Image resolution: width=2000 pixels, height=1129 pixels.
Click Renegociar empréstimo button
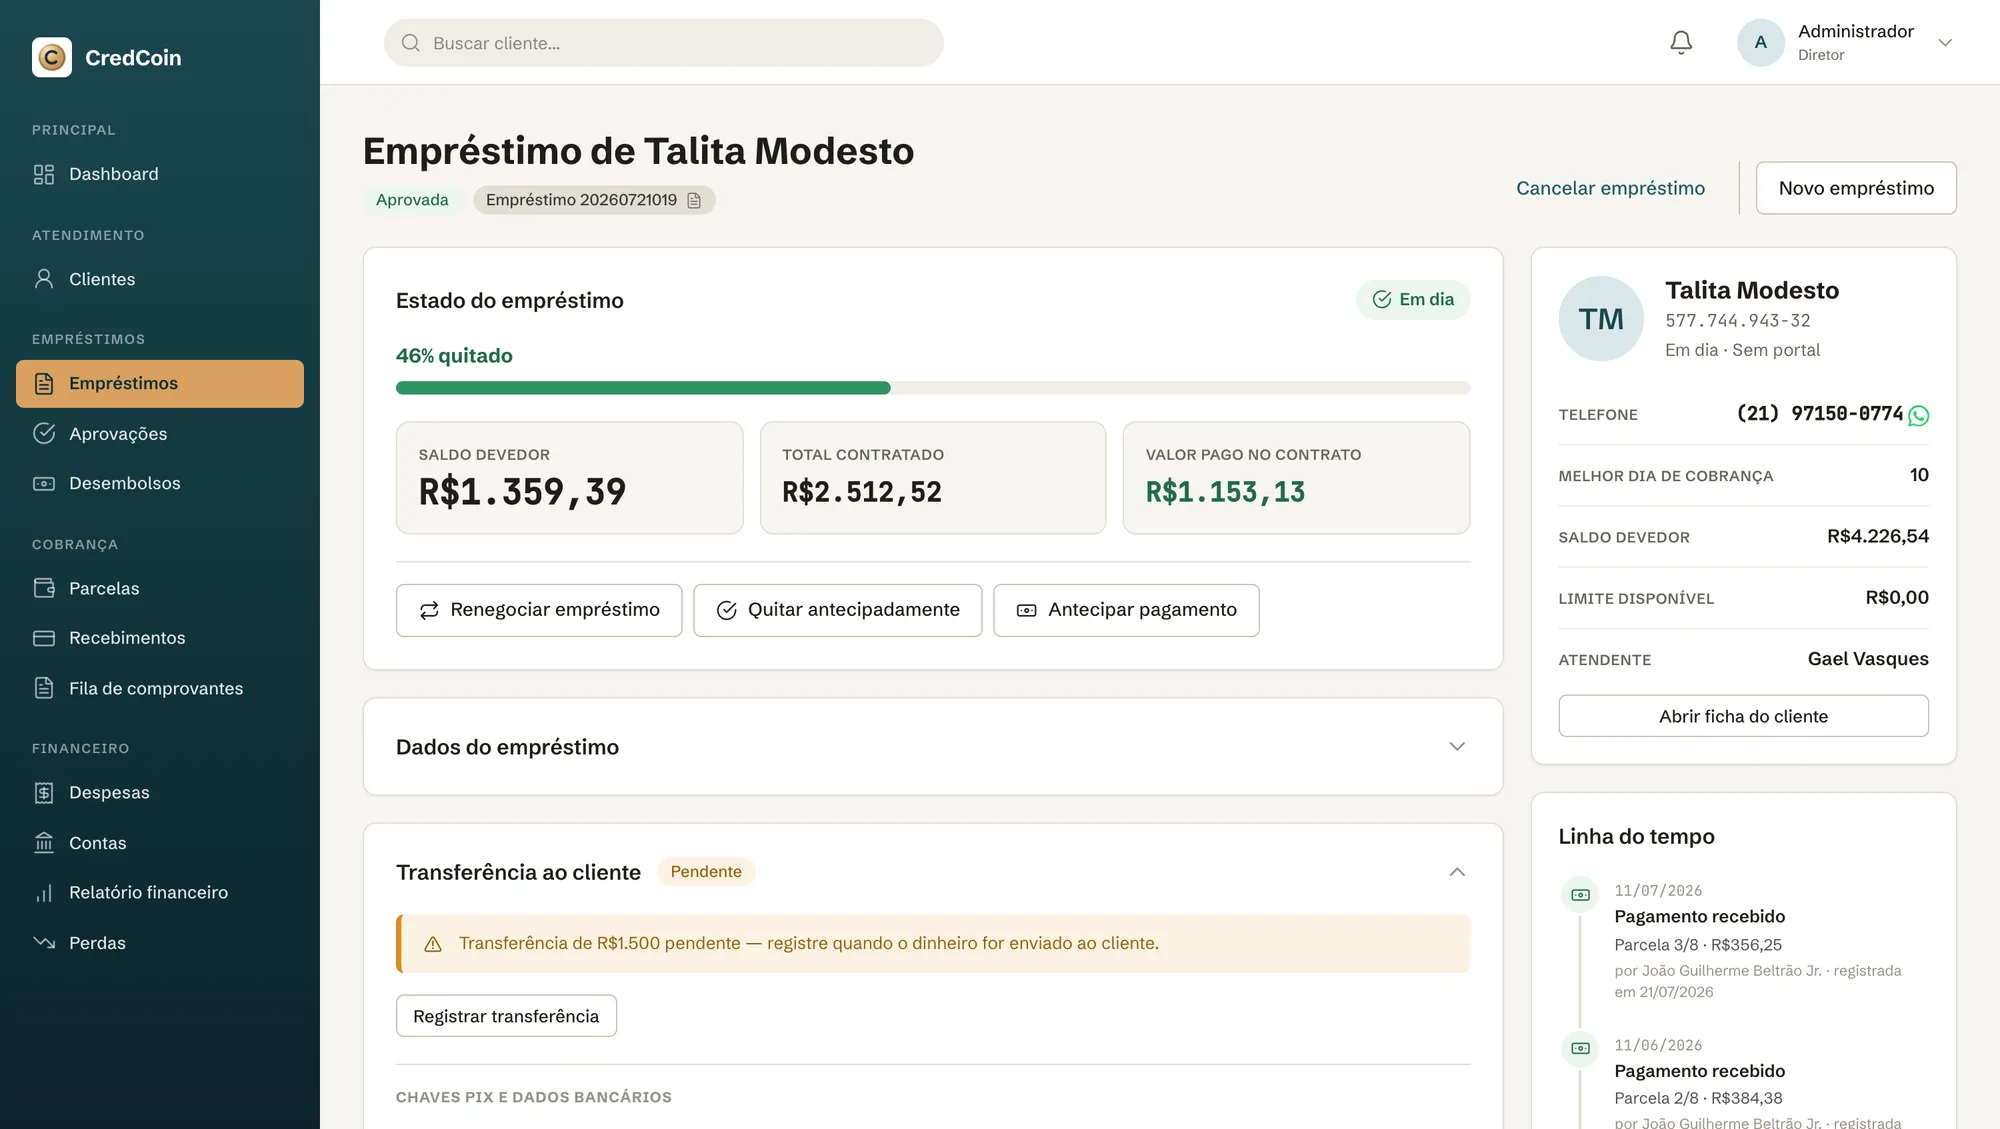pyautogui.click(x=539, y=610)
